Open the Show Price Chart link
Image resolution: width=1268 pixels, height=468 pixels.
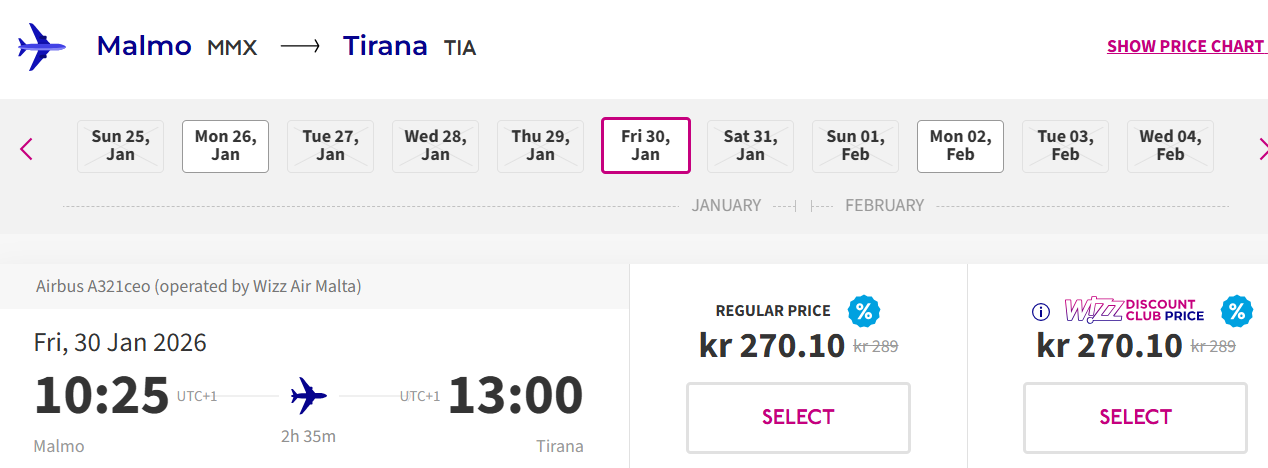1185,46
